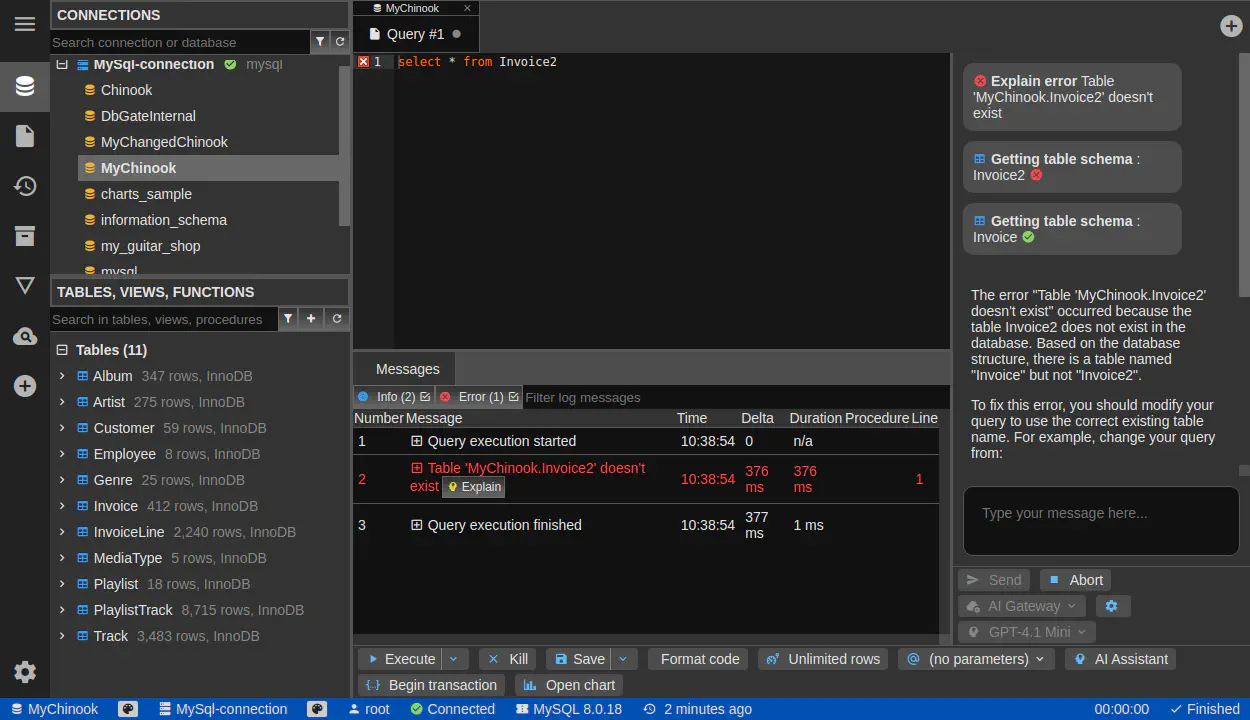Open the query history sidebar icon
This screenshot has height=720, width=1250.
pyautogui.click(x=25, y=186)
